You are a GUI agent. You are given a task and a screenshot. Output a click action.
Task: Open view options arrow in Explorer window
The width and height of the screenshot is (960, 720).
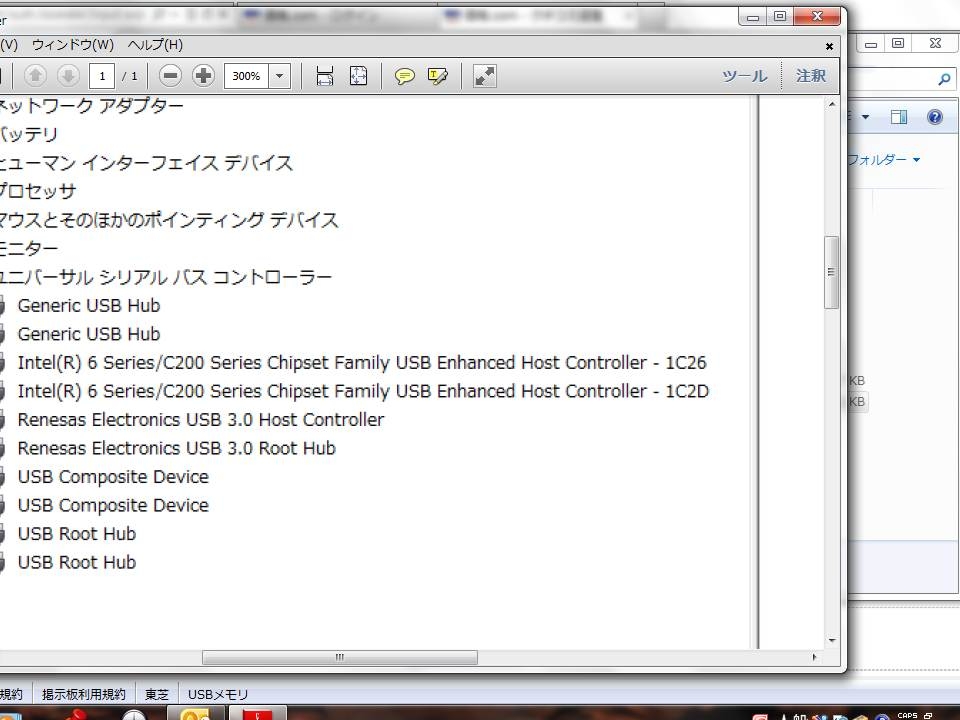pos(865,117)
